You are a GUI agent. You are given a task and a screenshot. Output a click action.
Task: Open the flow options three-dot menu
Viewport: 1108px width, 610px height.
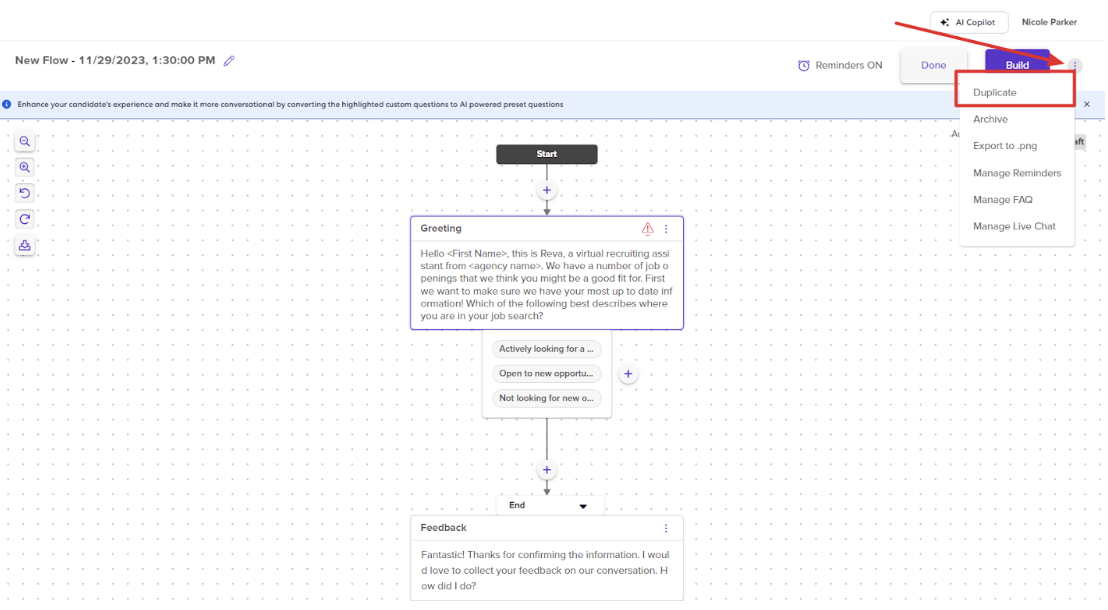(x=1075, y=65)
